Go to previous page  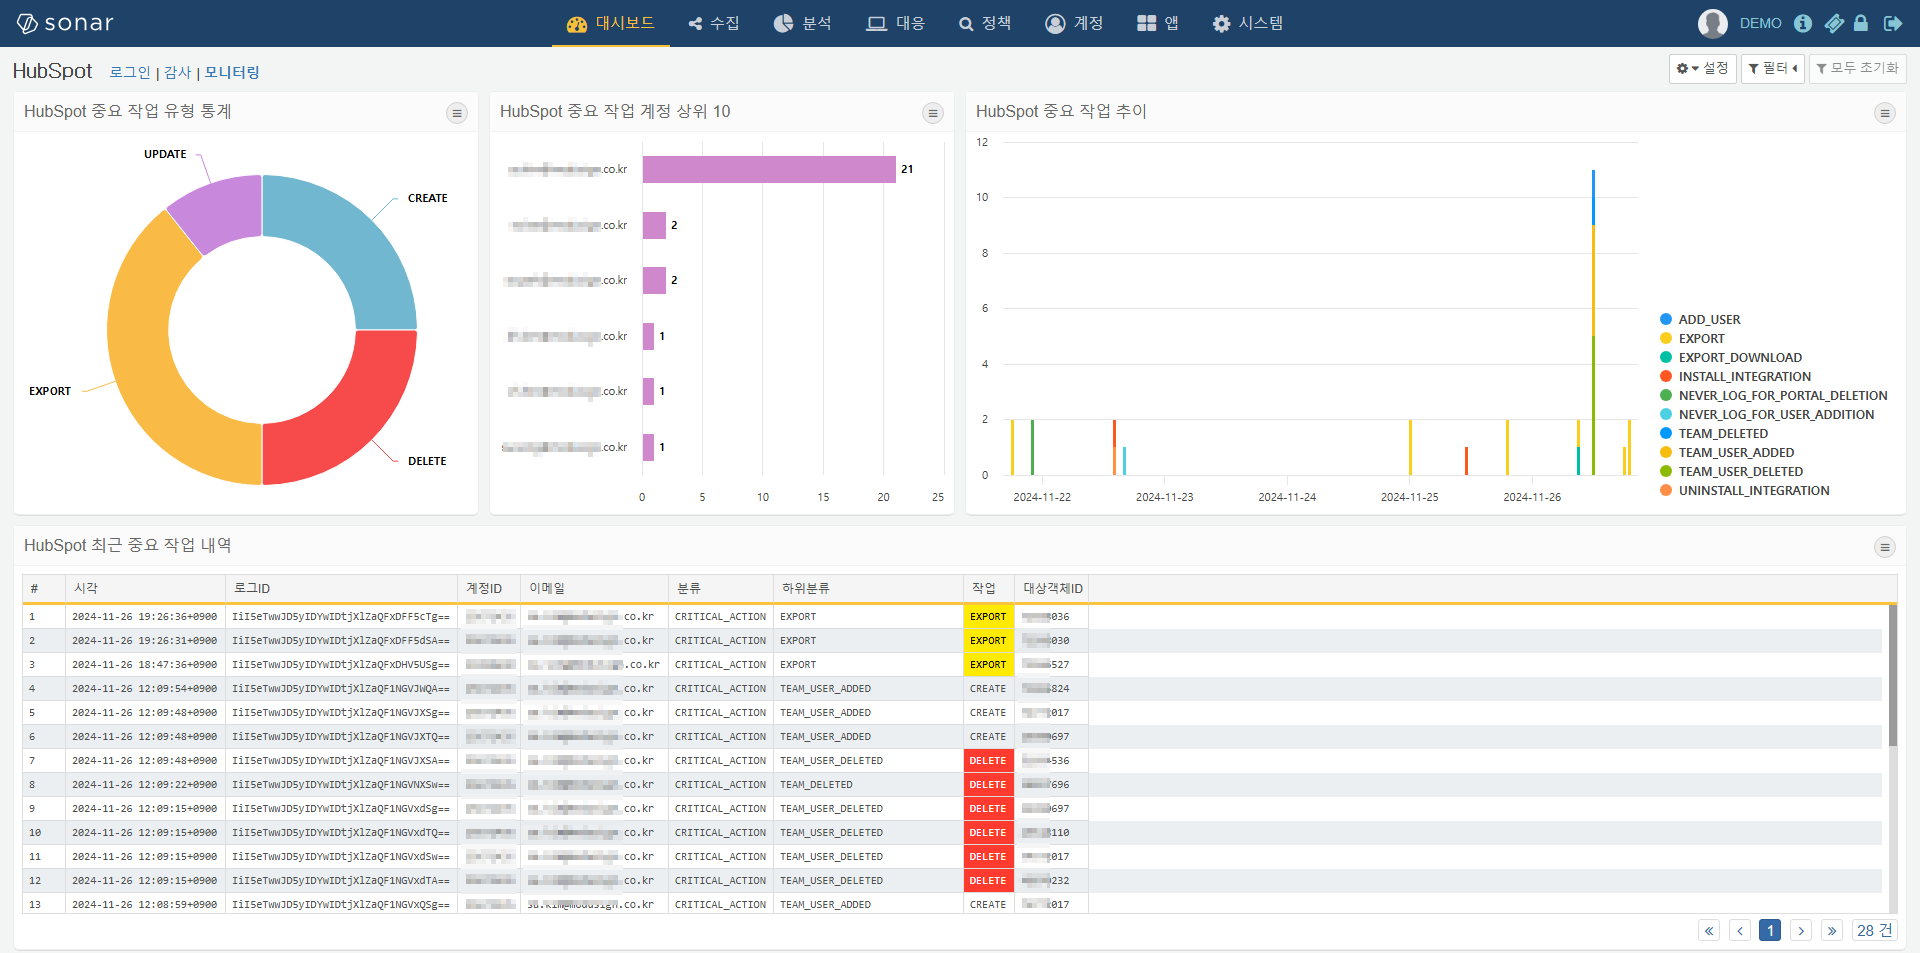tap(1740, 930)
